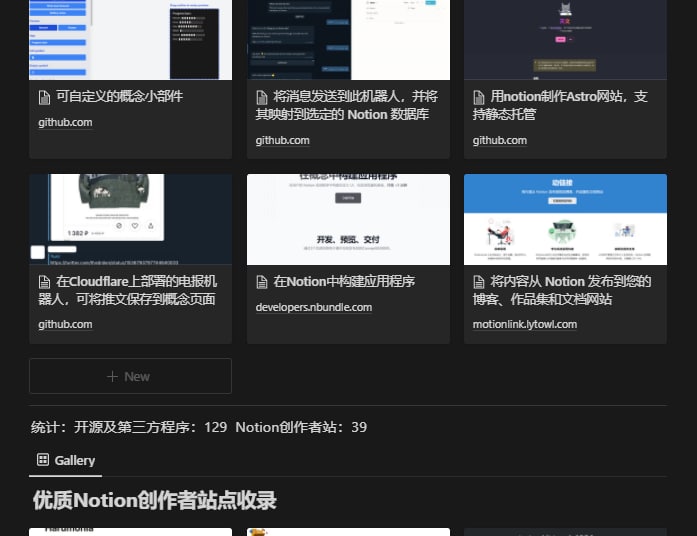The image size is (697, 536).
Task: Open developers.nbundle.com link
Action: [x=314, y=307]
